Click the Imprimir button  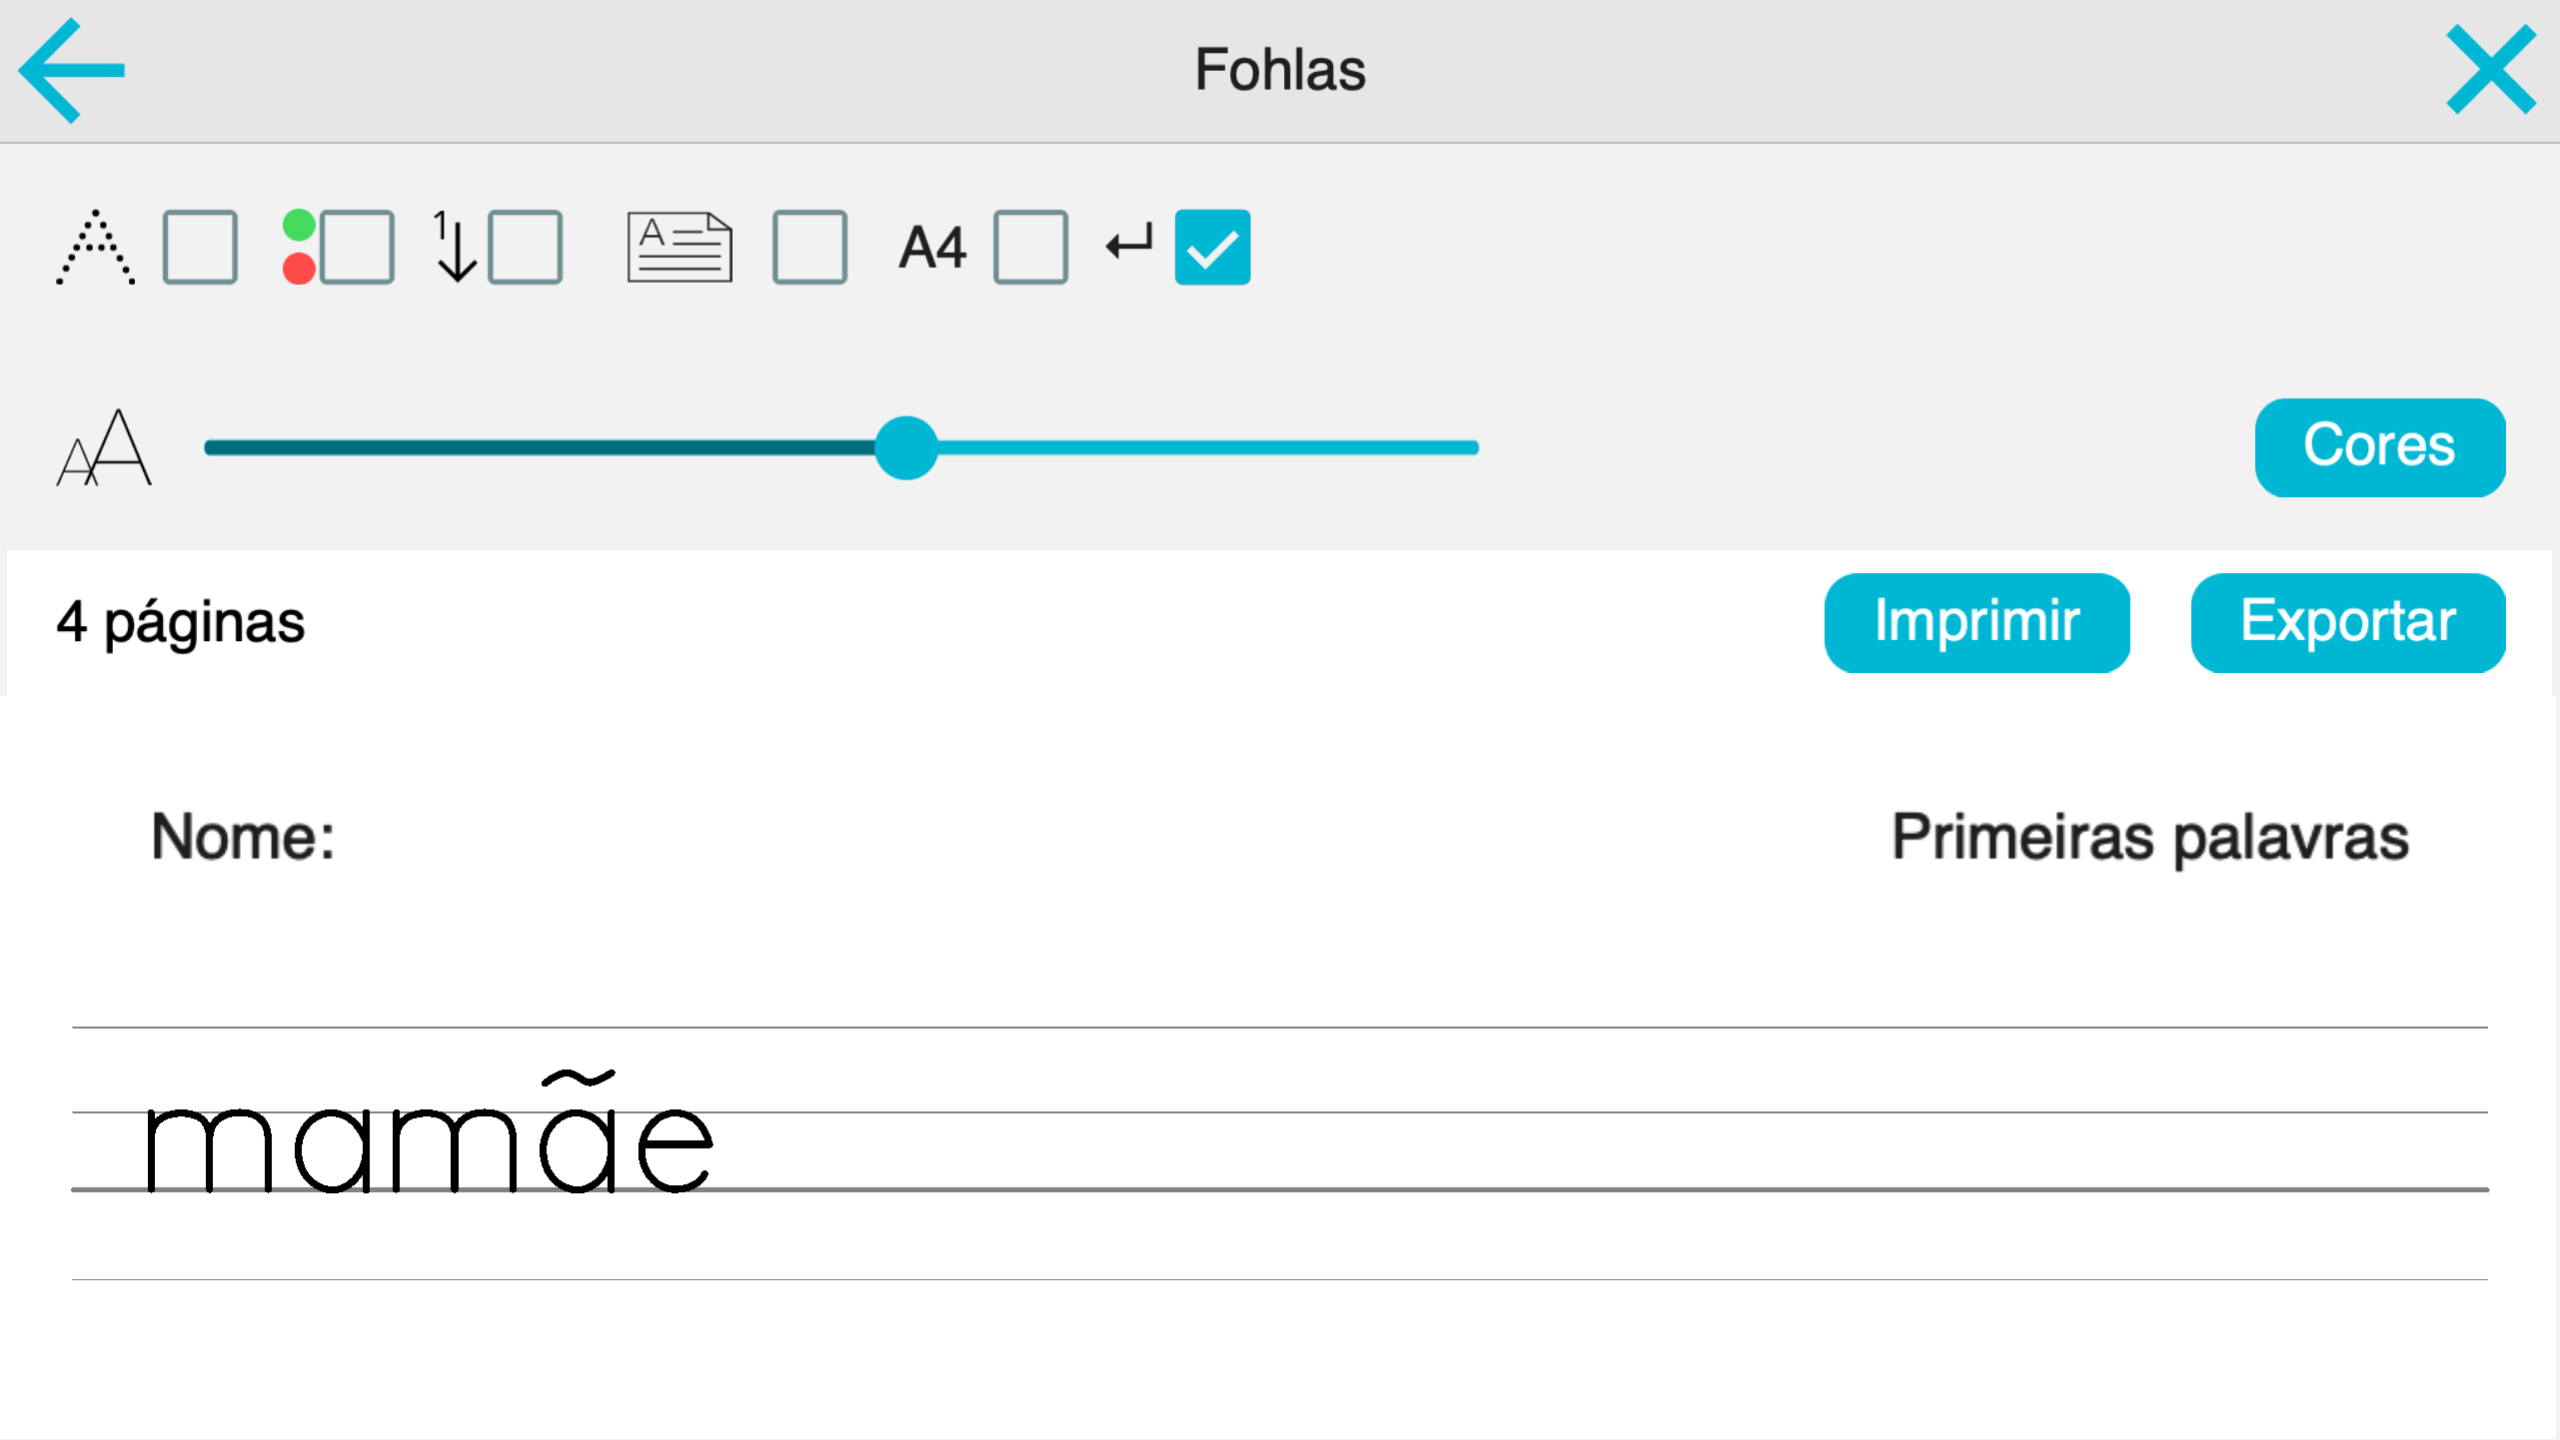click(1977, 622)
